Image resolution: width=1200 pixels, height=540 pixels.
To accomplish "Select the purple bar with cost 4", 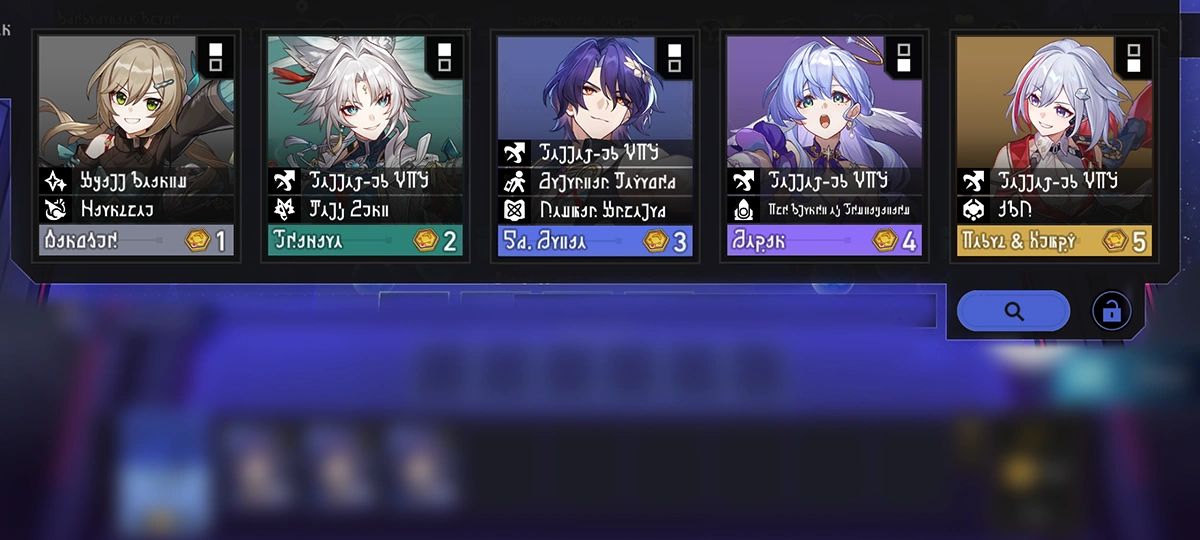I will [824, 241].
